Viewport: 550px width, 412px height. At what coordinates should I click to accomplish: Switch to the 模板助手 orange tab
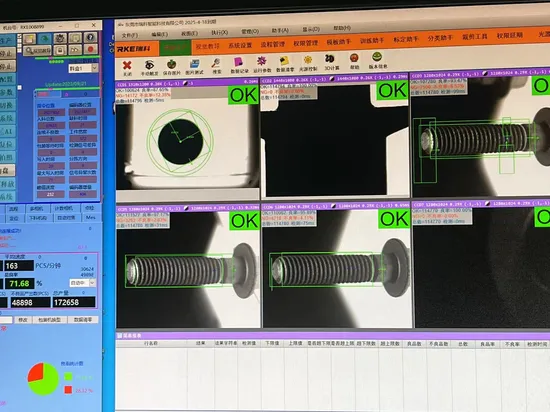point(338,42)
